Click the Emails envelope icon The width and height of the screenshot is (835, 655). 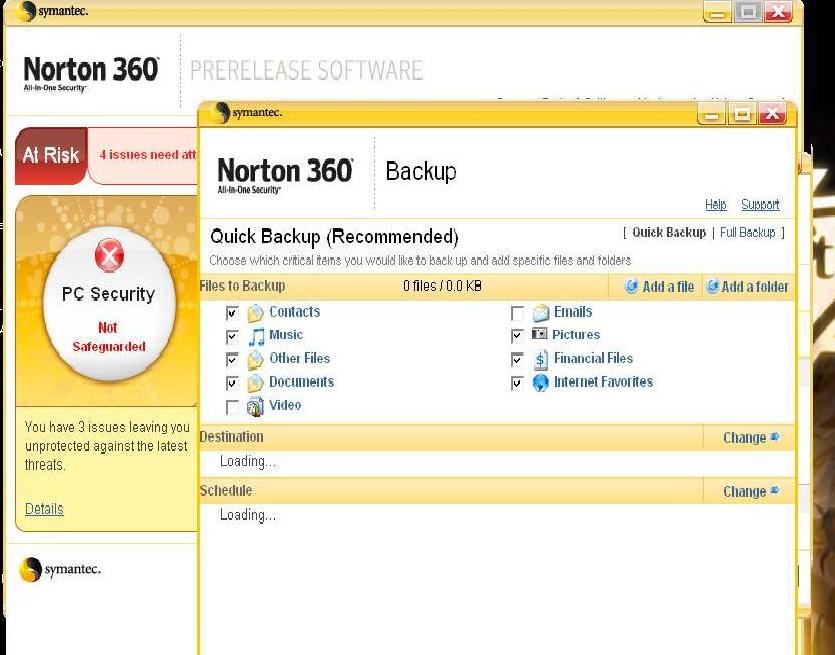[x=541, y=313]
